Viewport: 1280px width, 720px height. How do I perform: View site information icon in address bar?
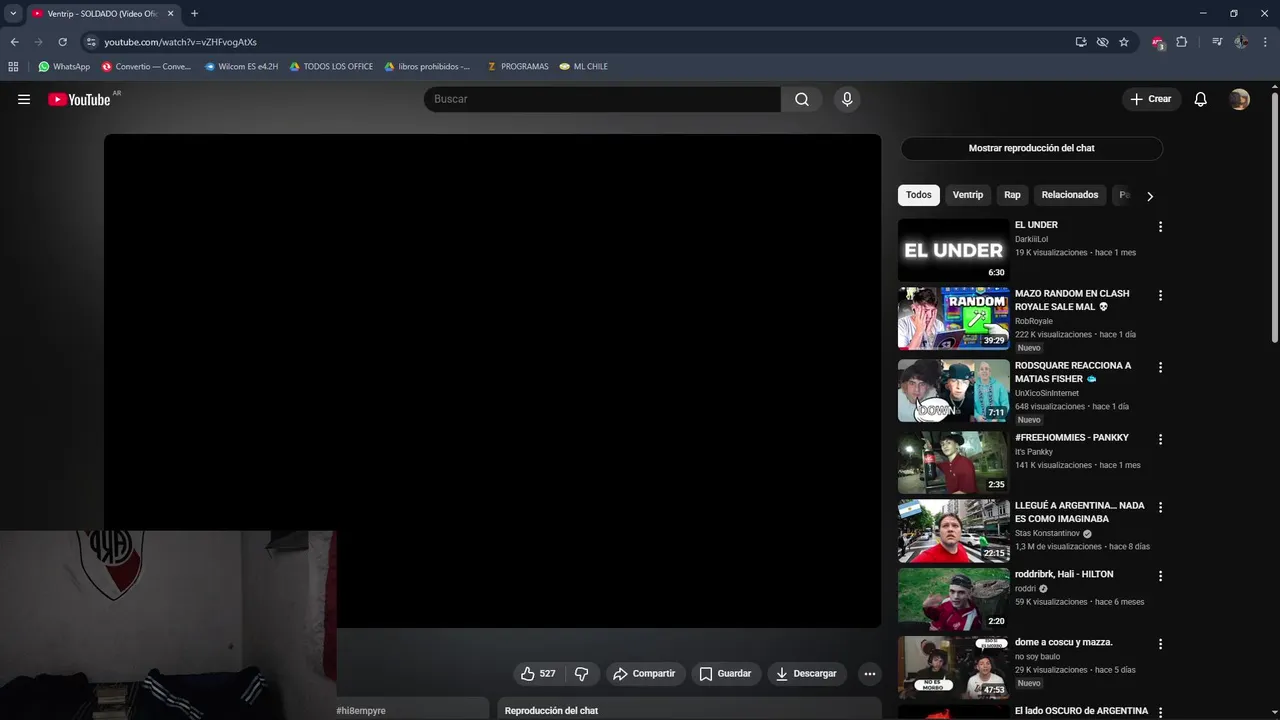[x=91, y=42]
